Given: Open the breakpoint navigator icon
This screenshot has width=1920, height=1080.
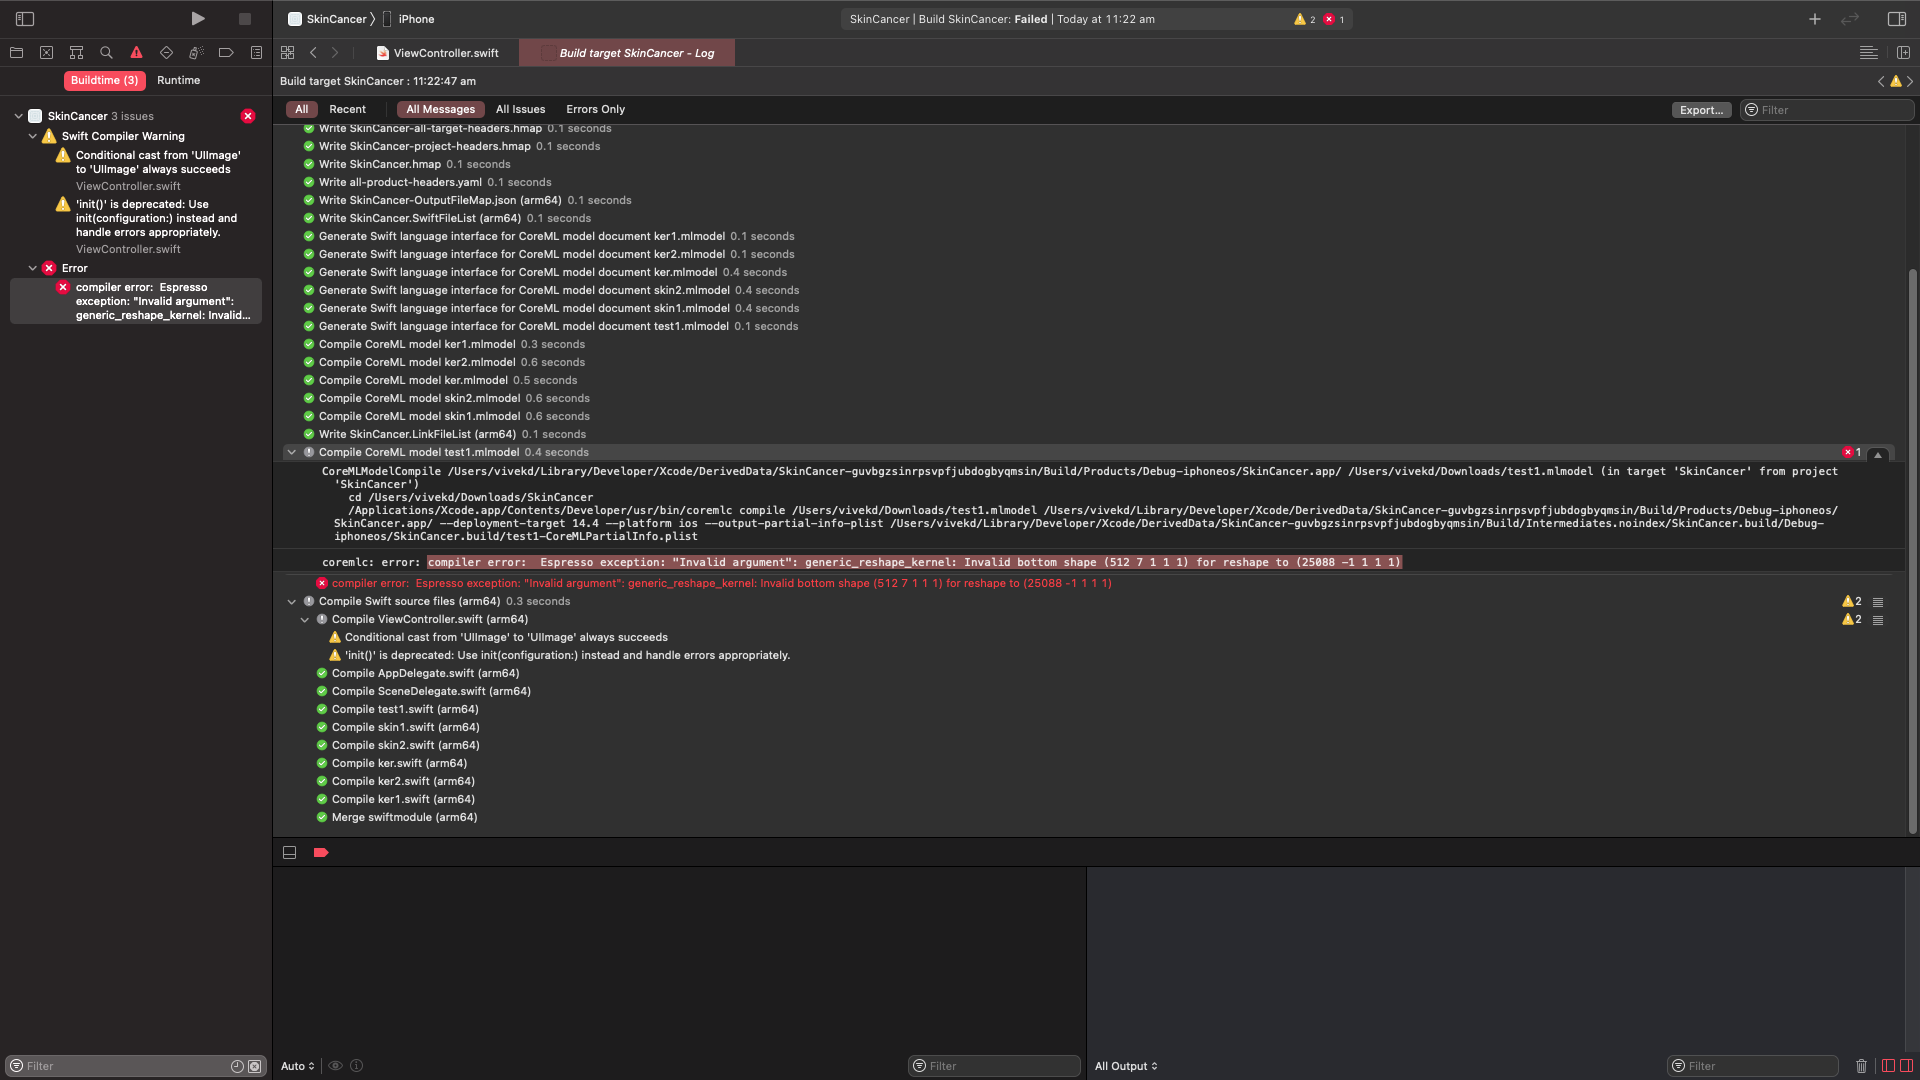Looking at the screenshot, I should point(226,53).
